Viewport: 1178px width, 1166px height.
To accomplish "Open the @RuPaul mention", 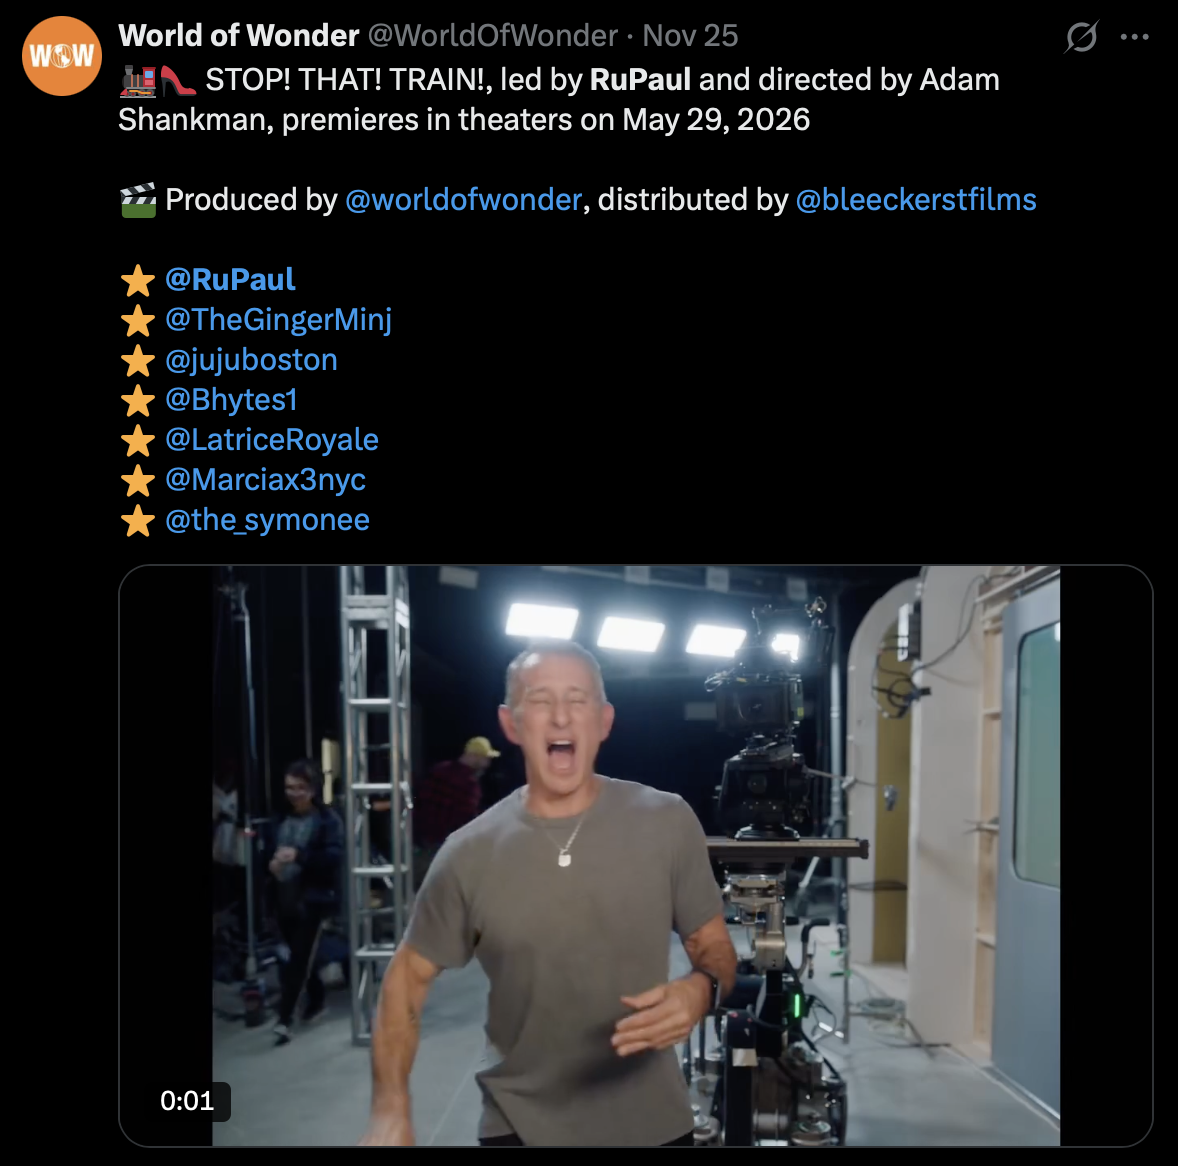I will 230,279.
